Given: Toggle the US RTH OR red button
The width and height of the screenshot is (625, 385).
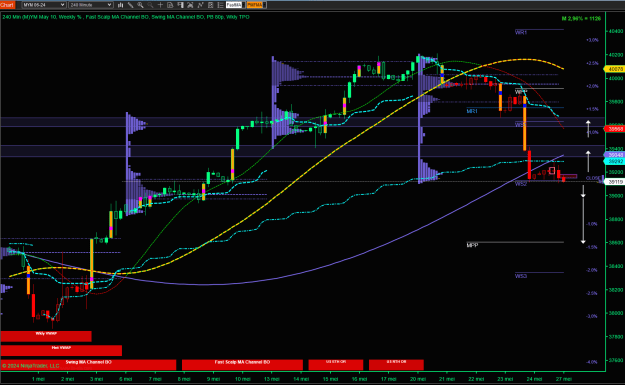Looking at the screenshot, I should coord(396,365).
